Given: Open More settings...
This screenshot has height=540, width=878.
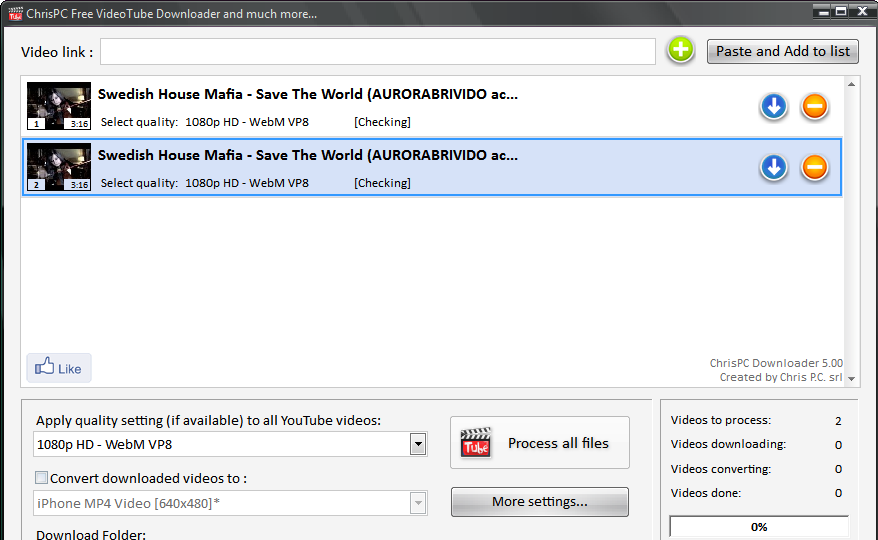Looking at the screenshot, I should pyautogui.click(x=540, y=501).
